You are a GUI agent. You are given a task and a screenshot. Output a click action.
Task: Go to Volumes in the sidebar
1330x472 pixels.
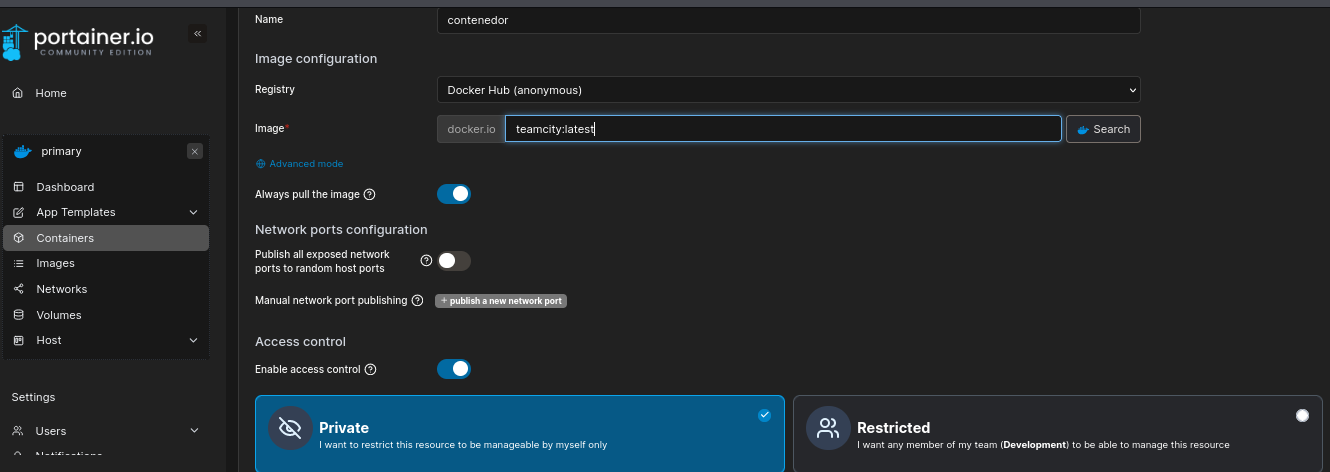(x=58, y=315)
